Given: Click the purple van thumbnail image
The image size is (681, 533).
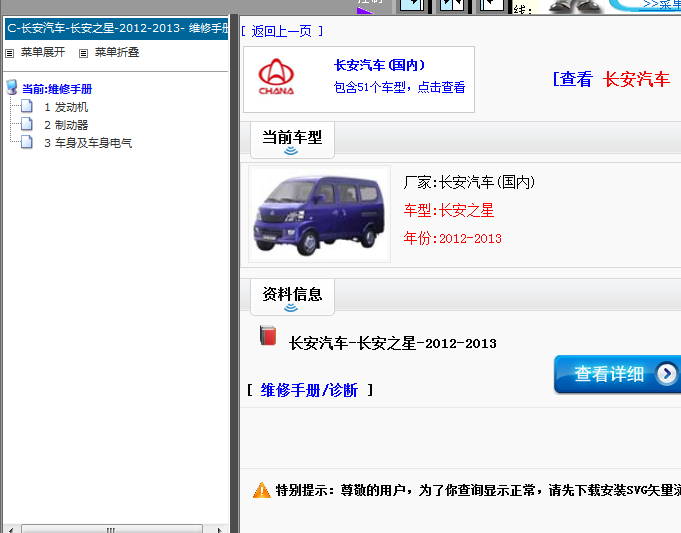Looking at the screenshot, I should point(319,214).
